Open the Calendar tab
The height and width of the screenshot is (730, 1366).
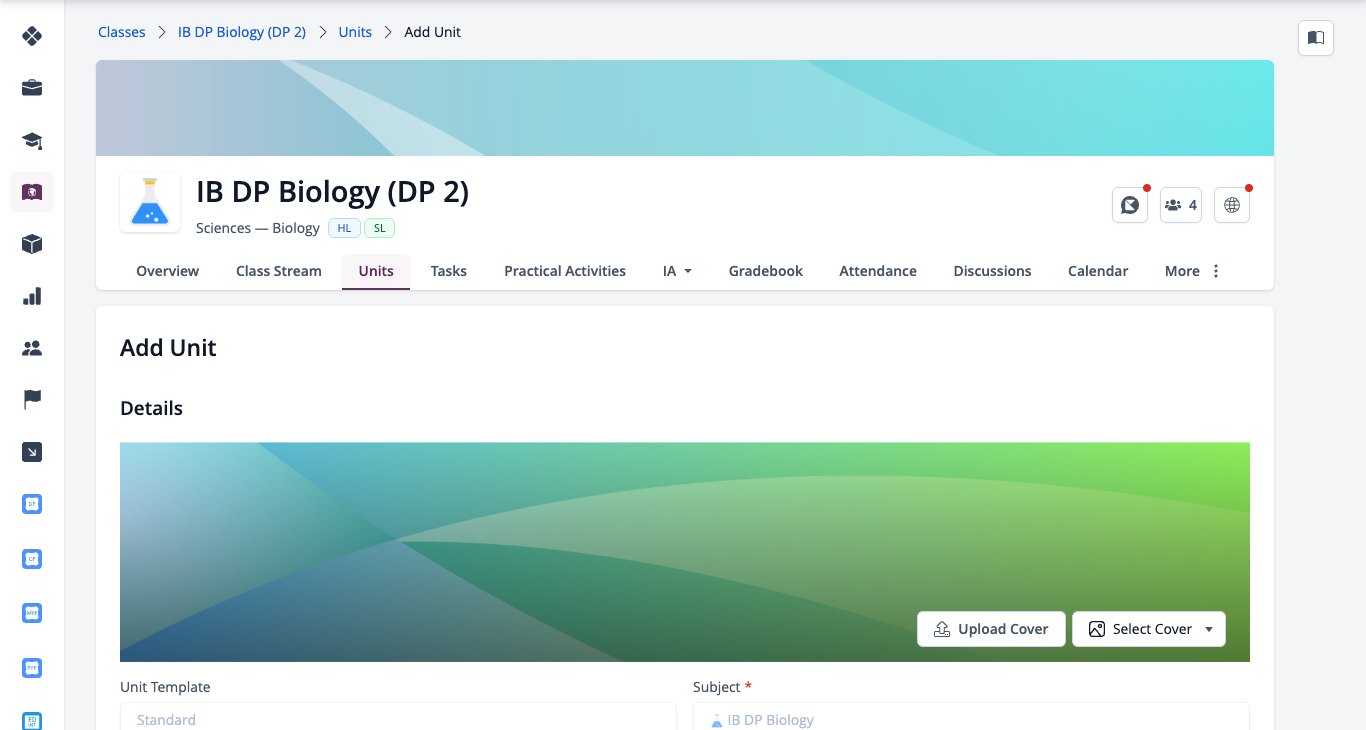[x=1098, y=271]
